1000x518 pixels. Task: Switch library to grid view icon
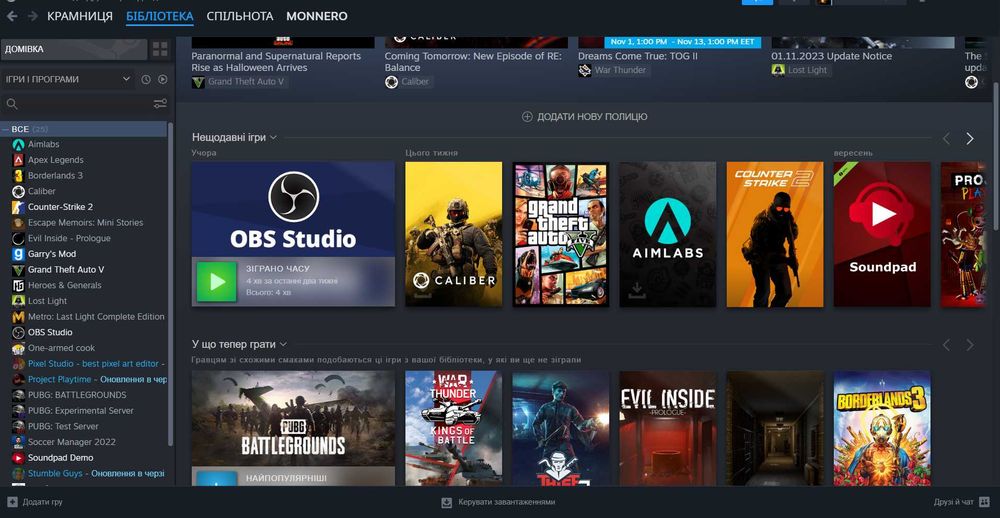pyautogui.click(x=160, y=49)
